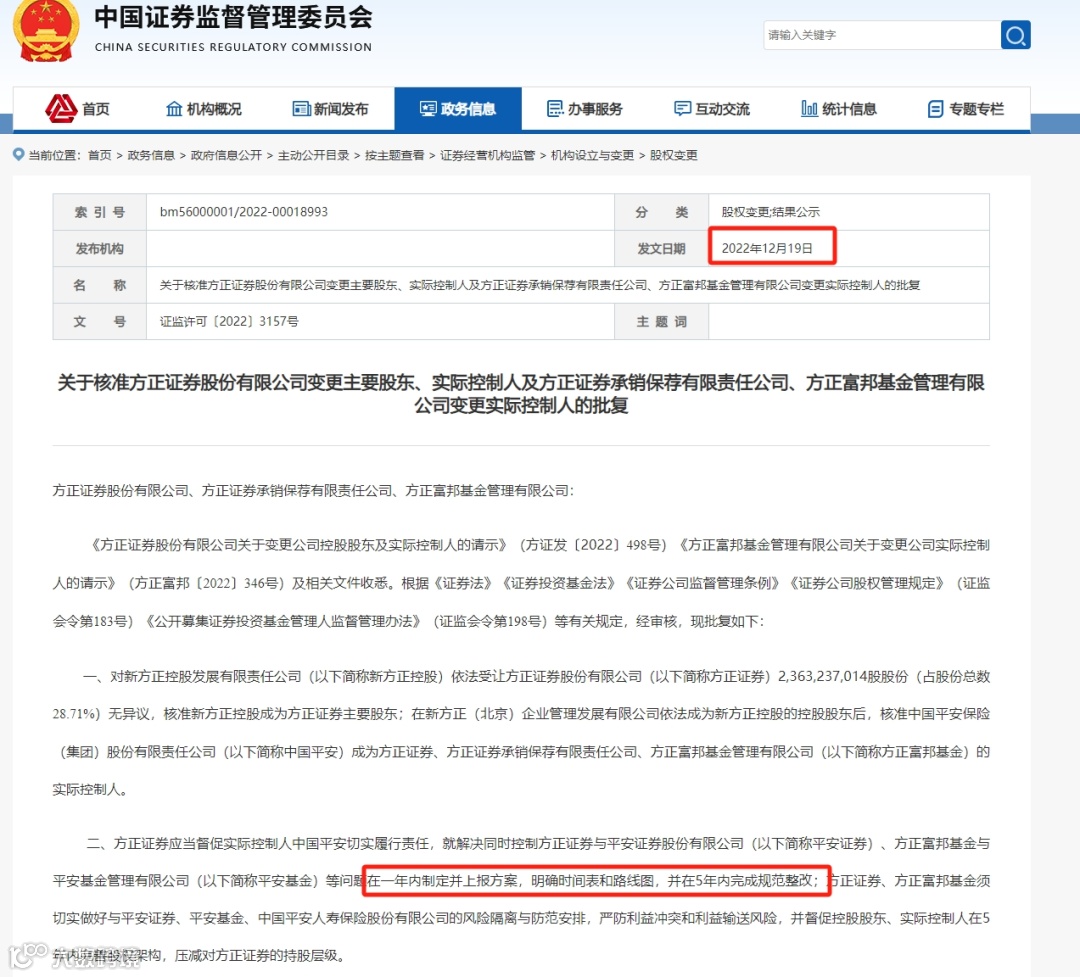Click the 主题词 label cell

pos(661,322)
